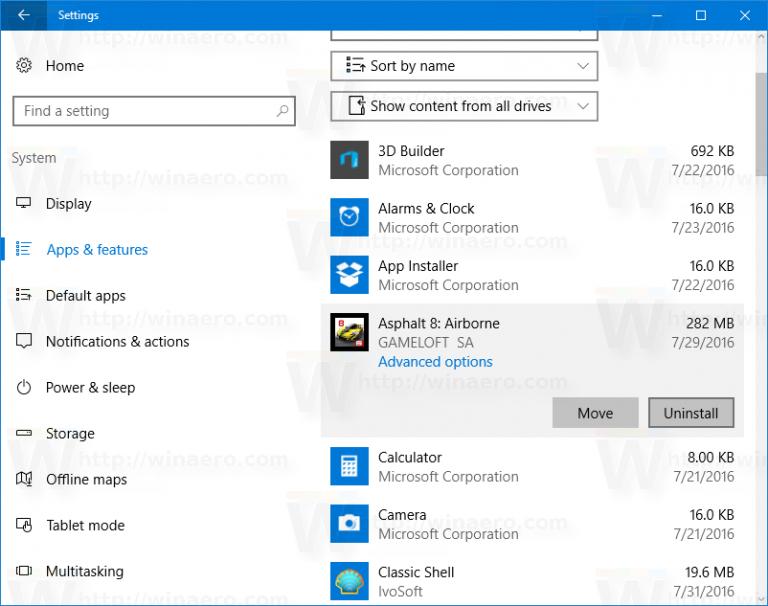This screenshot has height=606, width=768.
Task: Click the Asphalt 8: Airborne title text
Action: [x=439, y=323]
